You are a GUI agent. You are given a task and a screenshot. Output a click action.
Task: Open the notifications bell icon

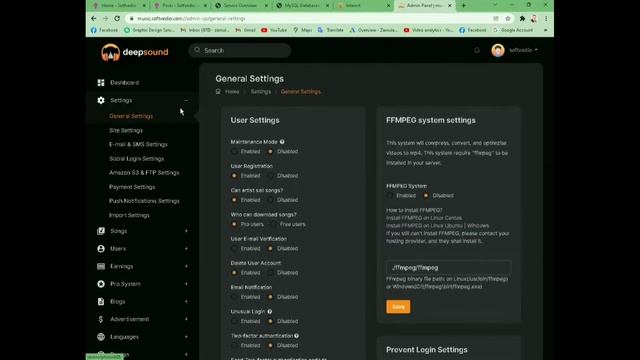[x=477, y=50]
